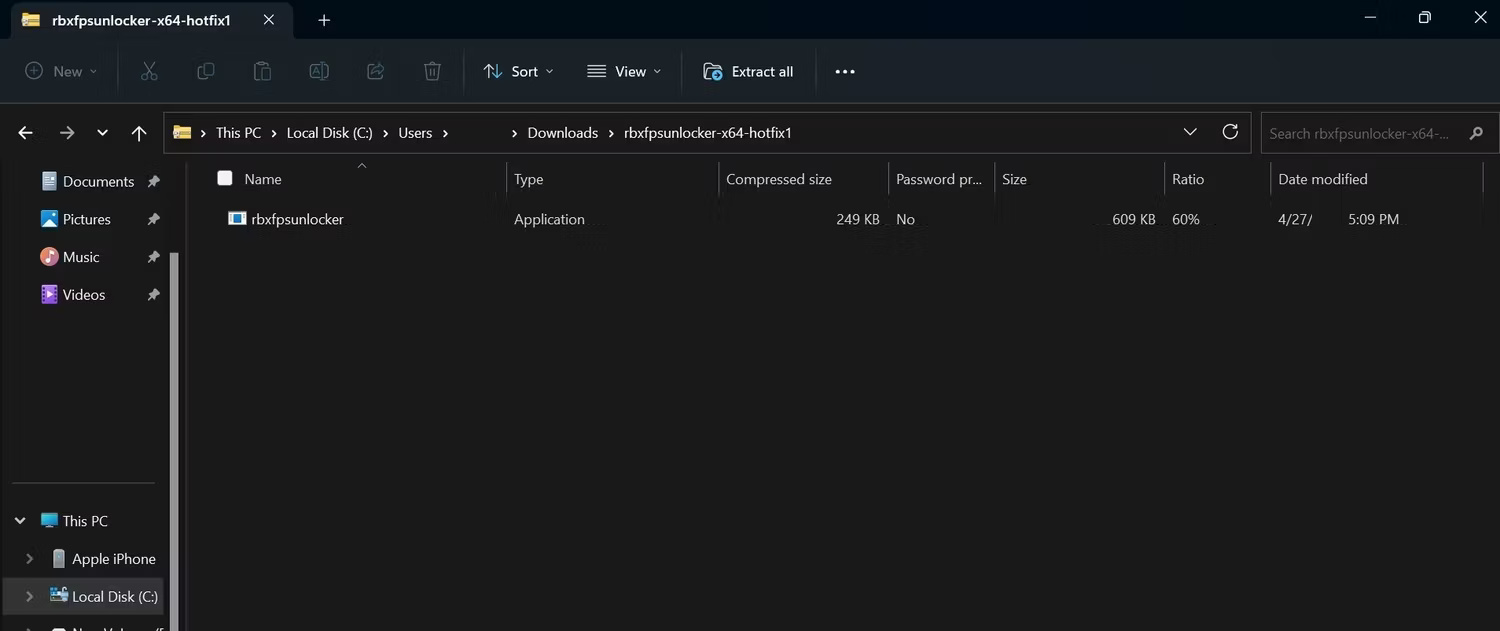Click the Cut icon in the toolbar

(x=148, y=71)
